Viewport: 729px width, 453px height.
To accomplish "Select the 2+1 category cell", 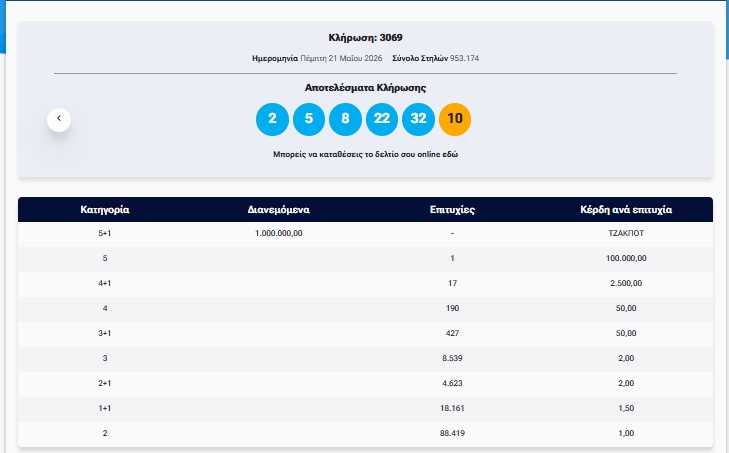I will 105,383.
